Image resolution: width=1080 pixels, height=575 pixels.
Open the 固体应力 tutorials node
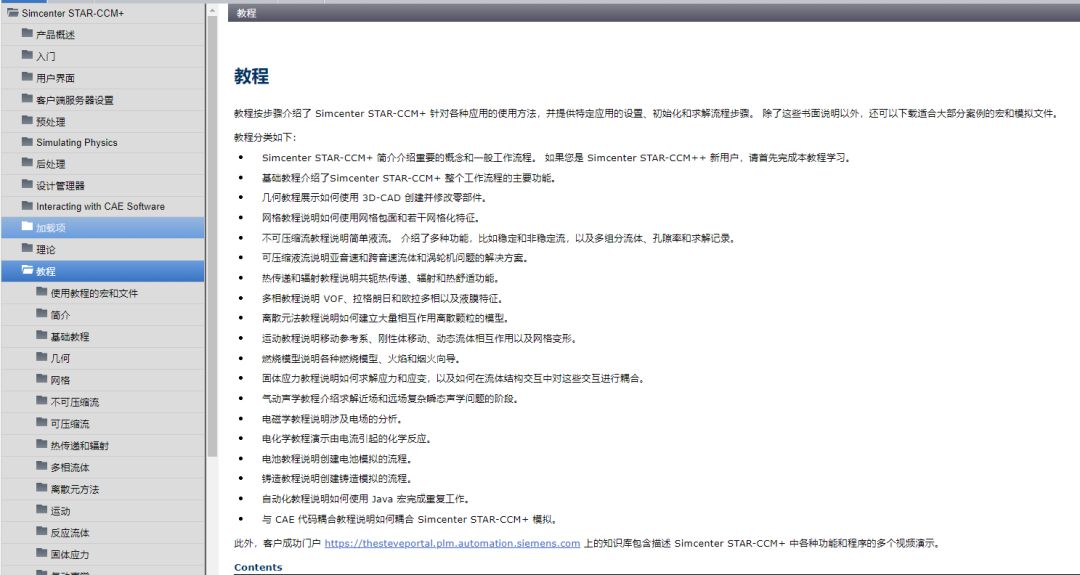click(70, 554)
